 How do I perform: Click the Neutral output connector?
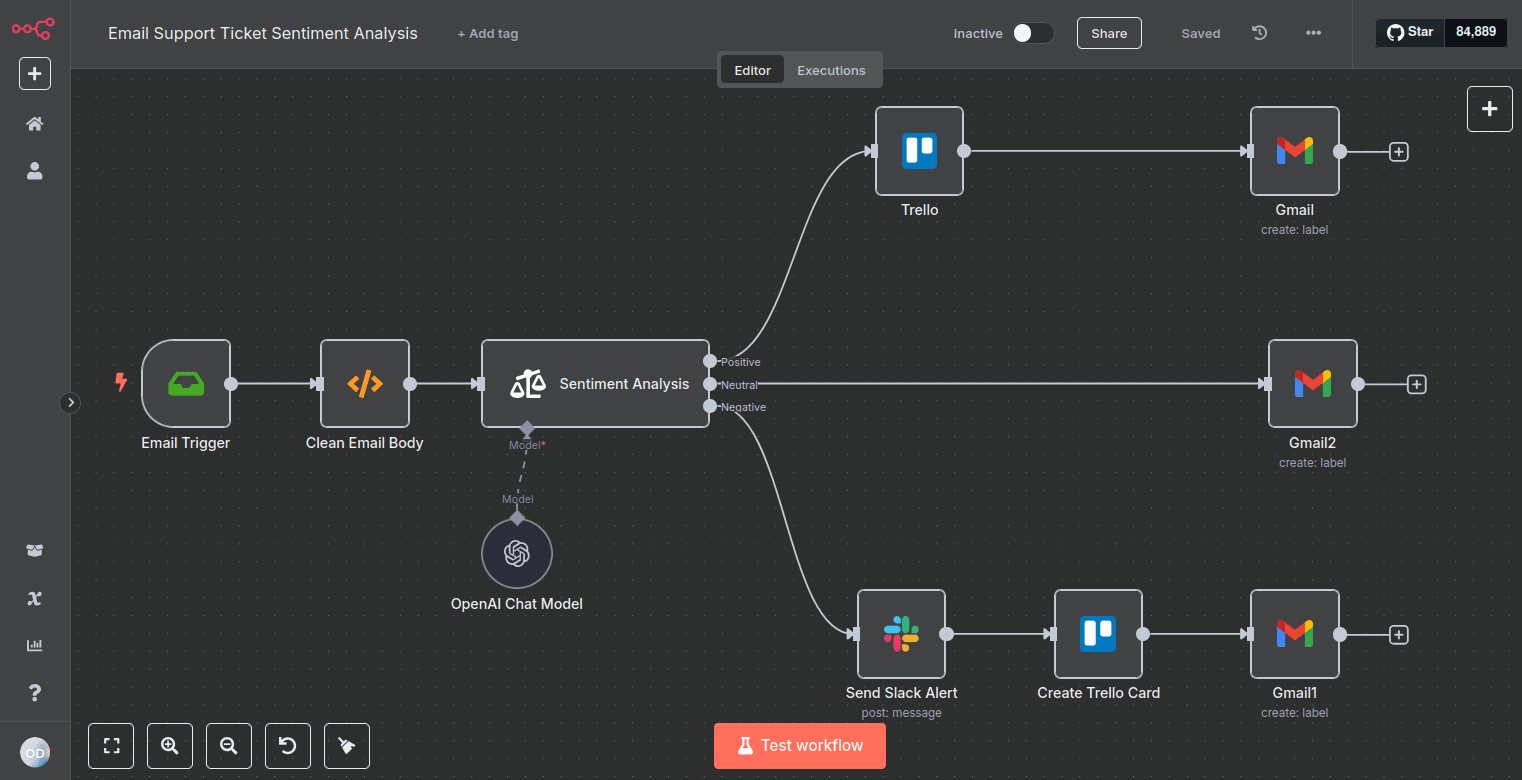(x=710, y=384)
